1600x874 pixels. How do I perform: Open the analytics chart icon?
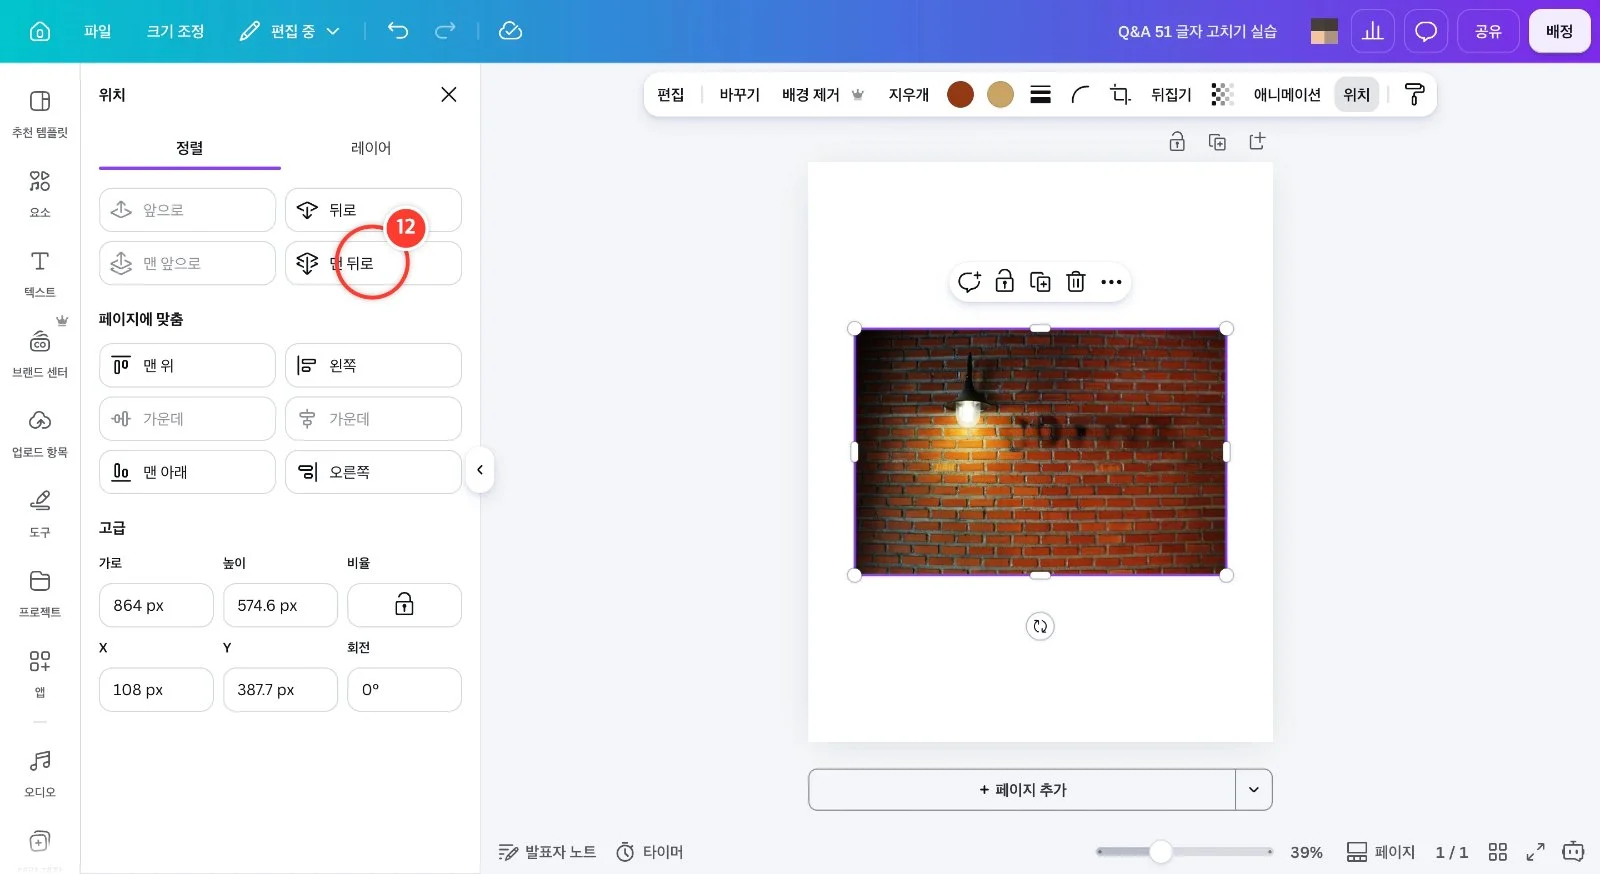[1373, 31]
